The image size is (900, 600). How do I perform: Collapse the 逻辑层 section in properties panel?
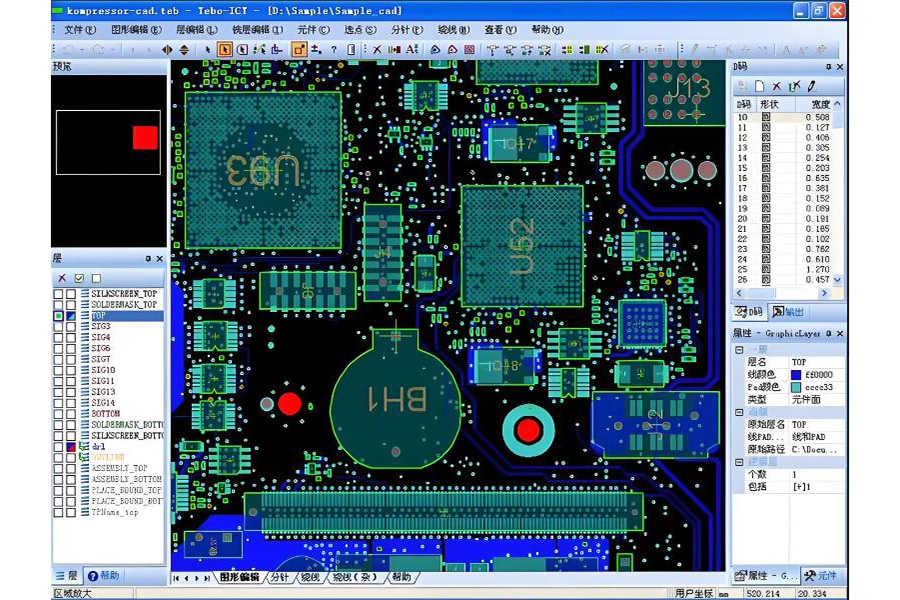738,462
